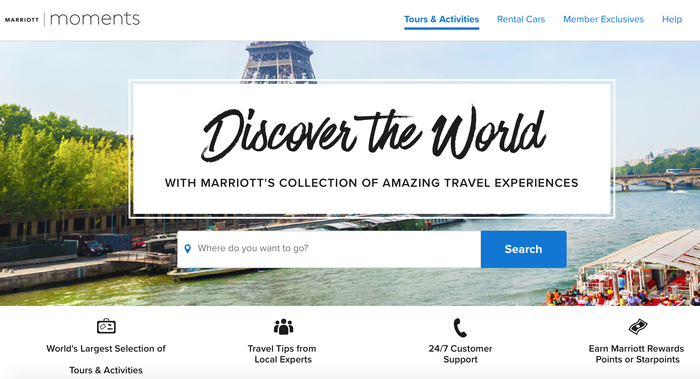The width and height of the screenshot is (700, 379).
Task: Open the Tours & Activities tab
Action: point(442,19)
